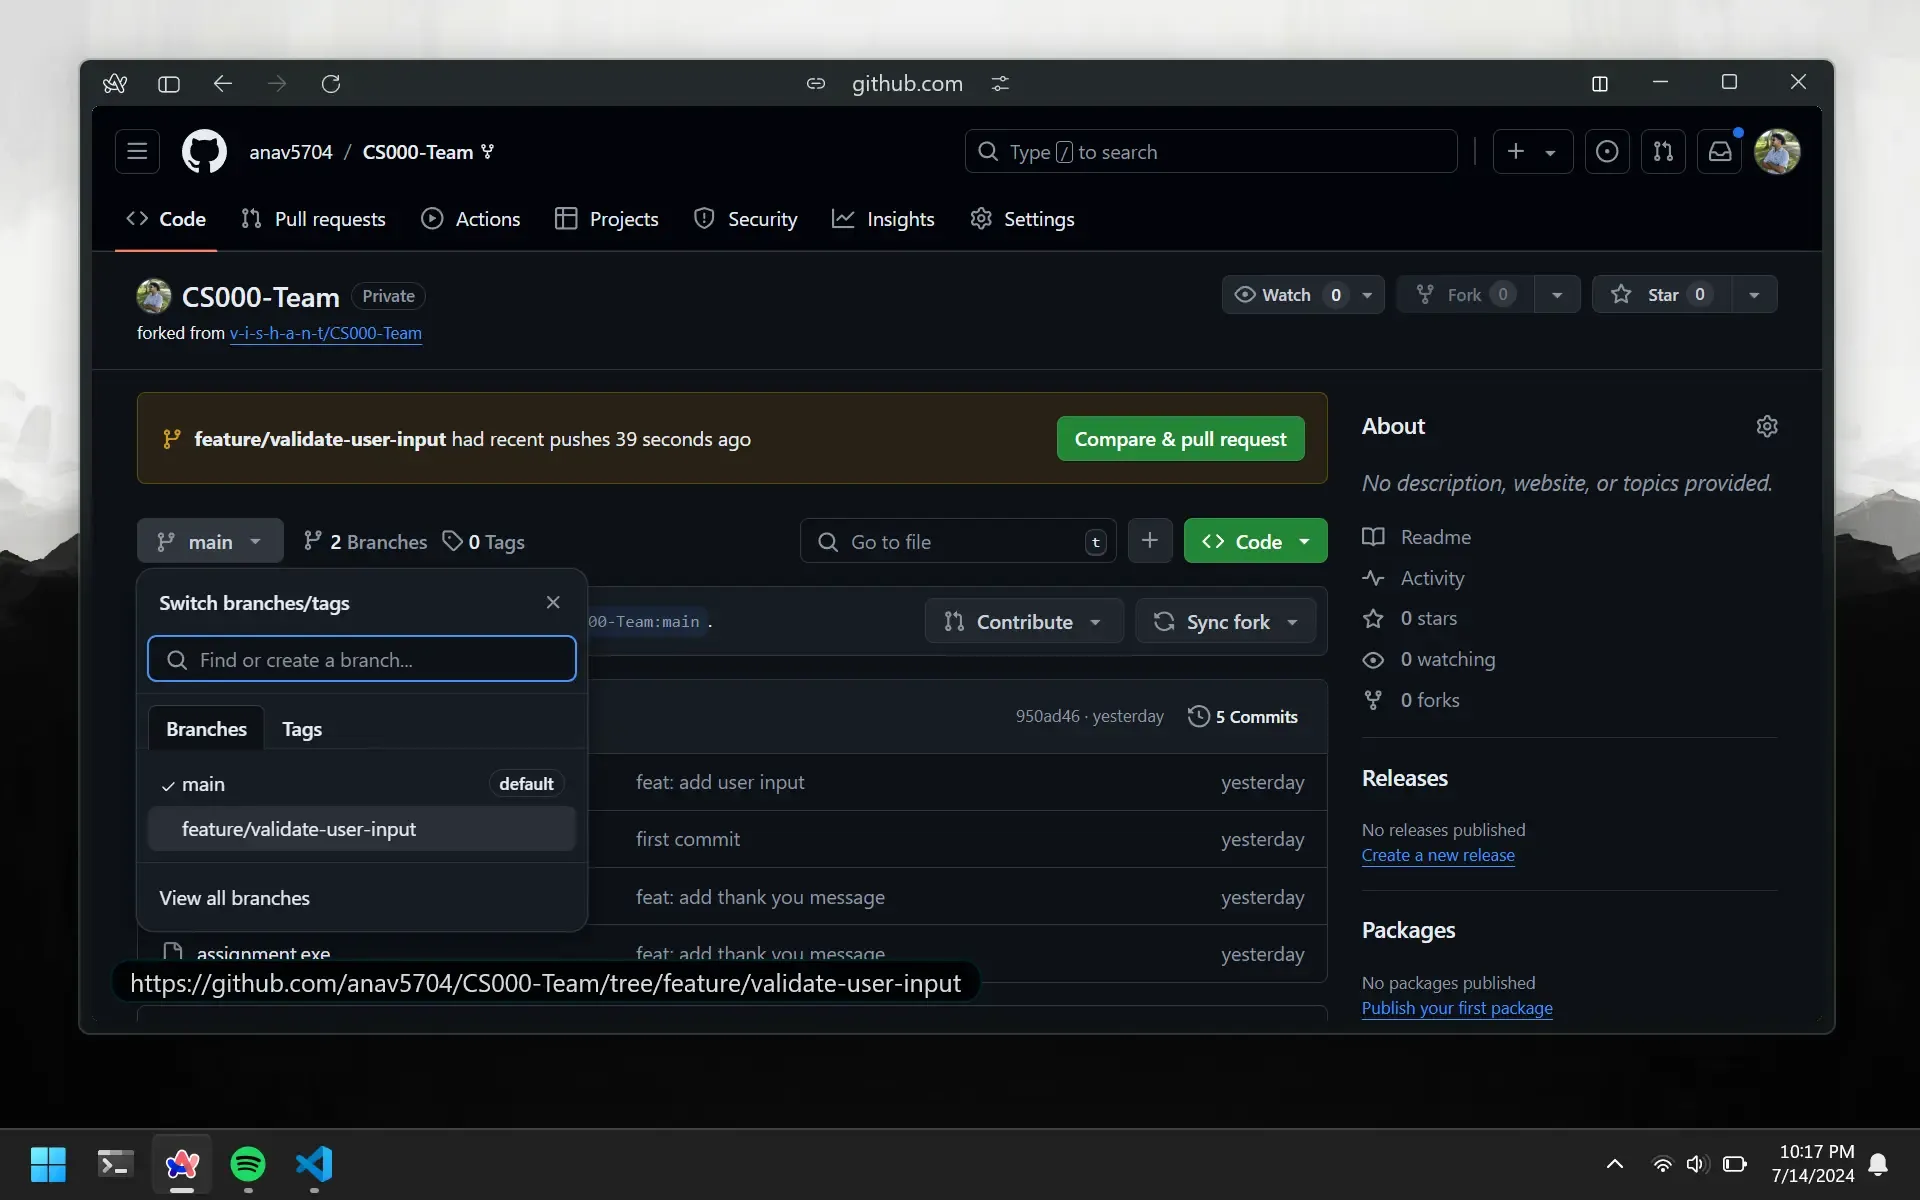Toggle Watch notifications for repository
1920x1200 pixels.
coord(1284,294)
